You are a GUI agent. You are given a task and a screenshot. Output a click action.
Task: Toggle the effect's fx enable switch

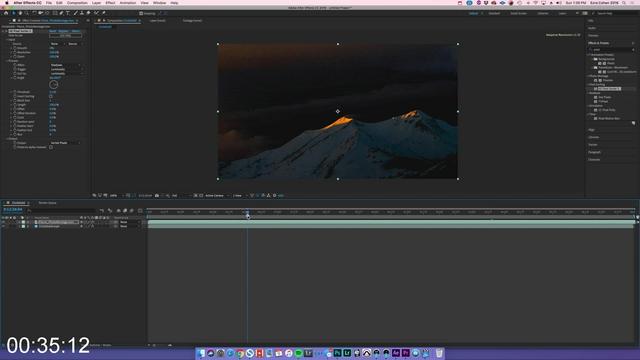[6, 31]
